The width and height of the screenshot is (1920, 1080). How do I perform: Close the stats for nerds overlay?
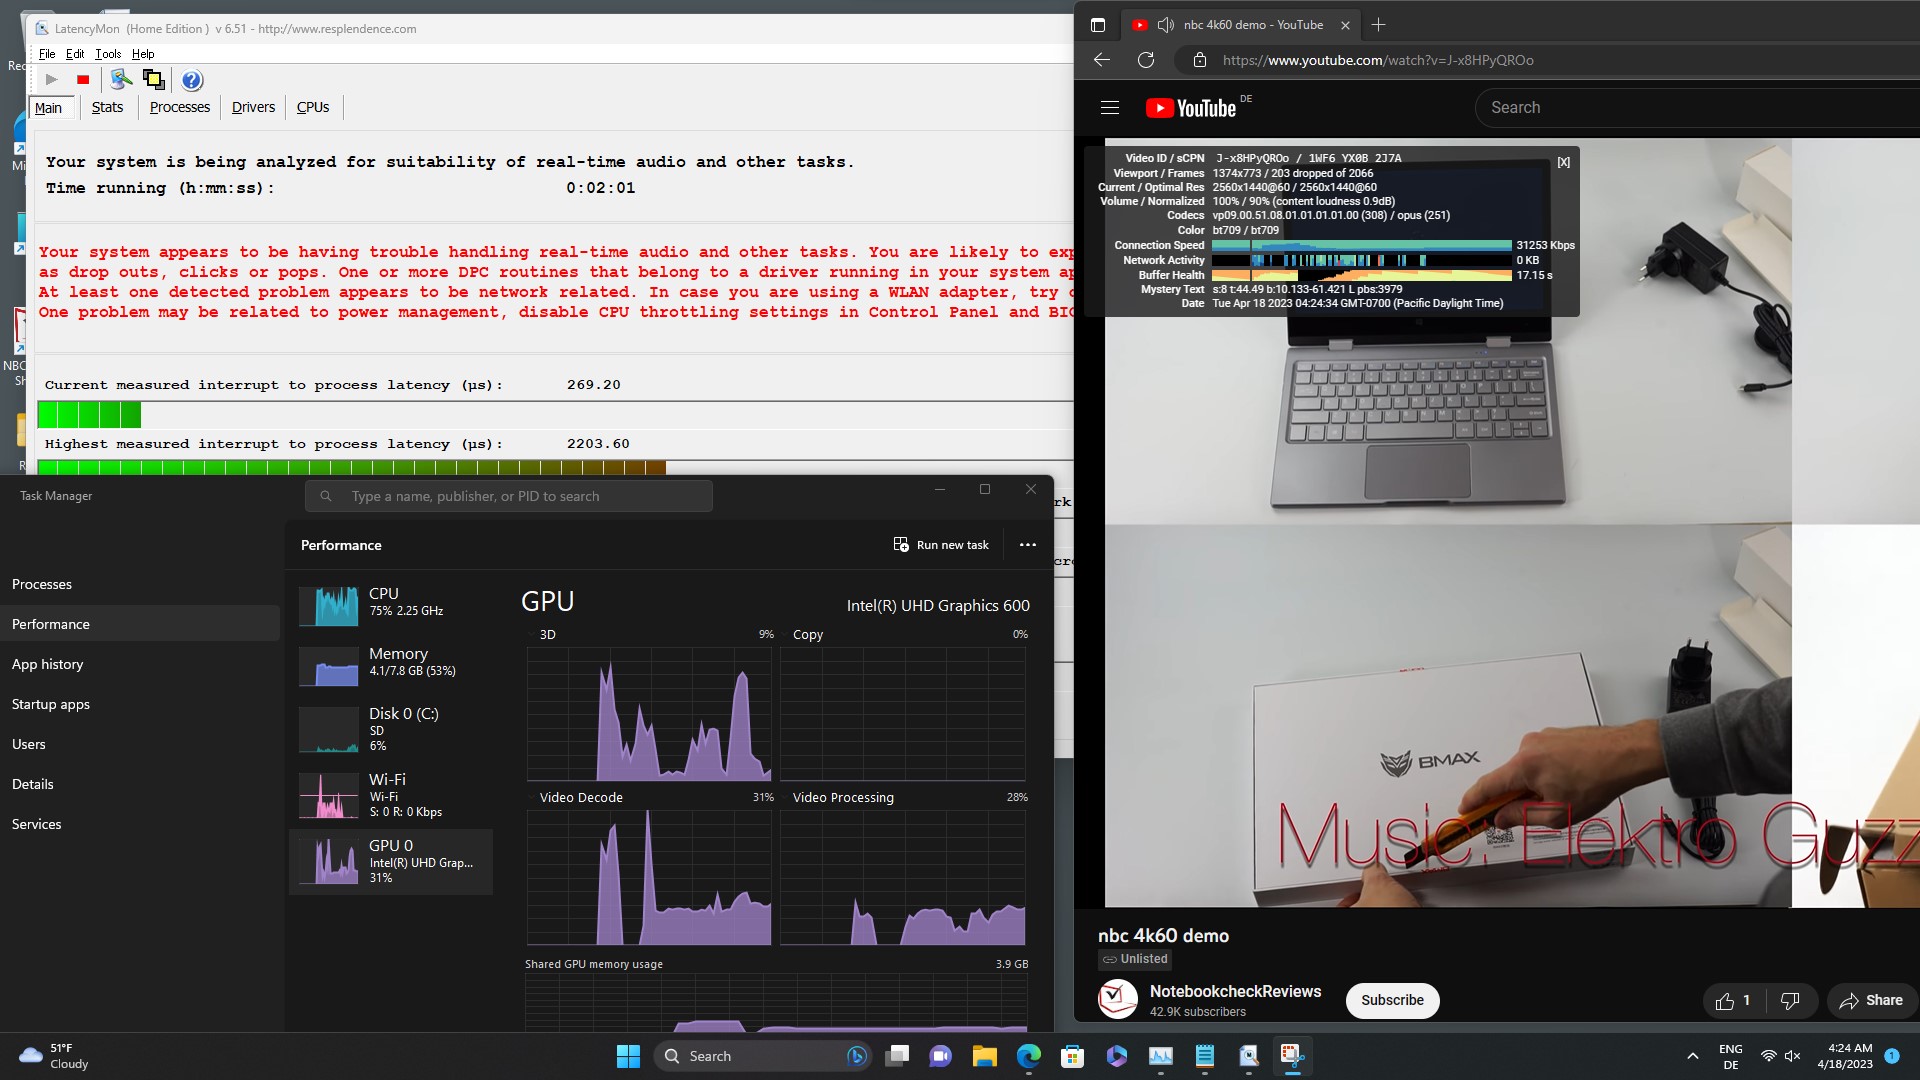(1563, 162)
